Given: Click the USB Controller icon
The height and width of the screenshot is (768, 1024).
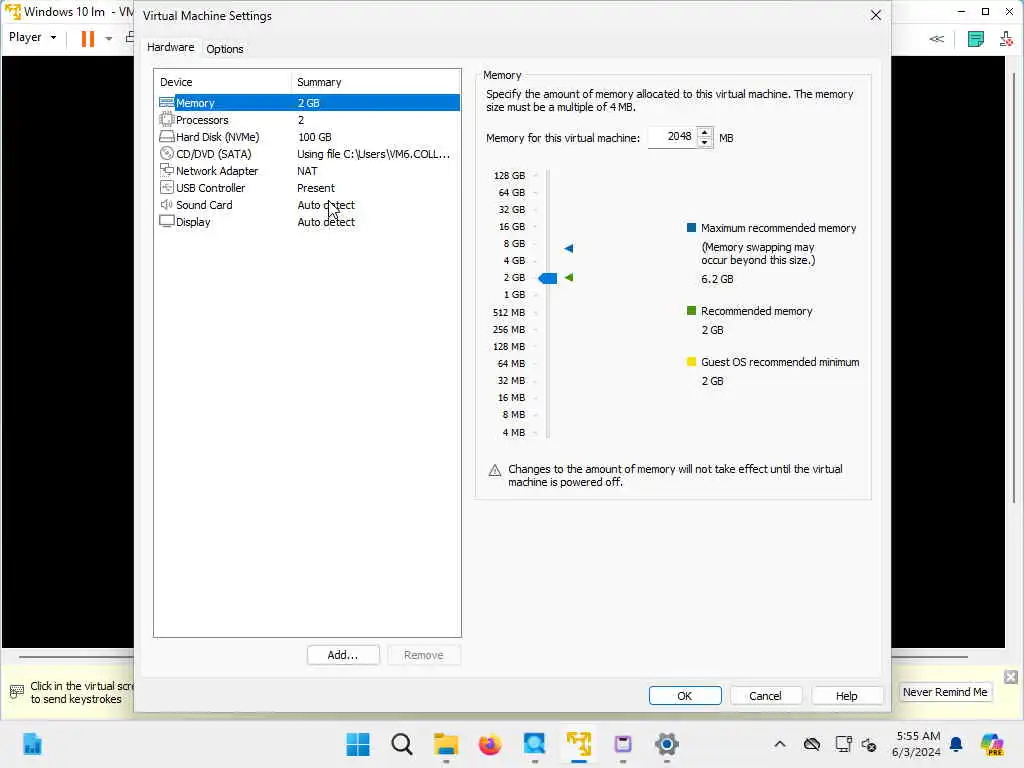Looking at the screenshot, I should pyautogui.click(x=167, y=187).
